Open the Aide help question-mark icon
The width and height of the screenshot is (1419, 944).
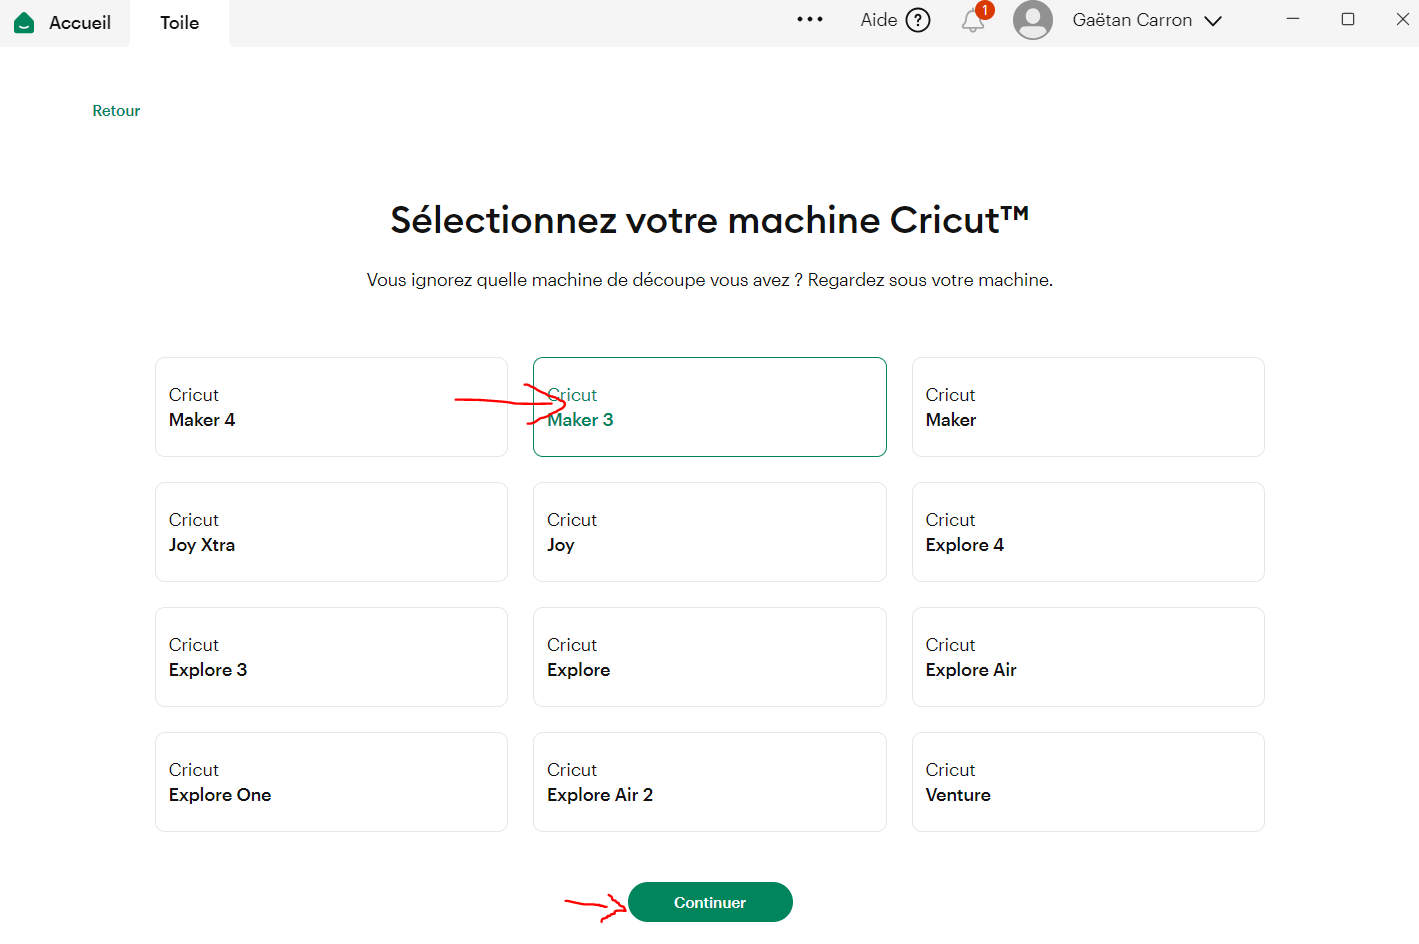918,20
